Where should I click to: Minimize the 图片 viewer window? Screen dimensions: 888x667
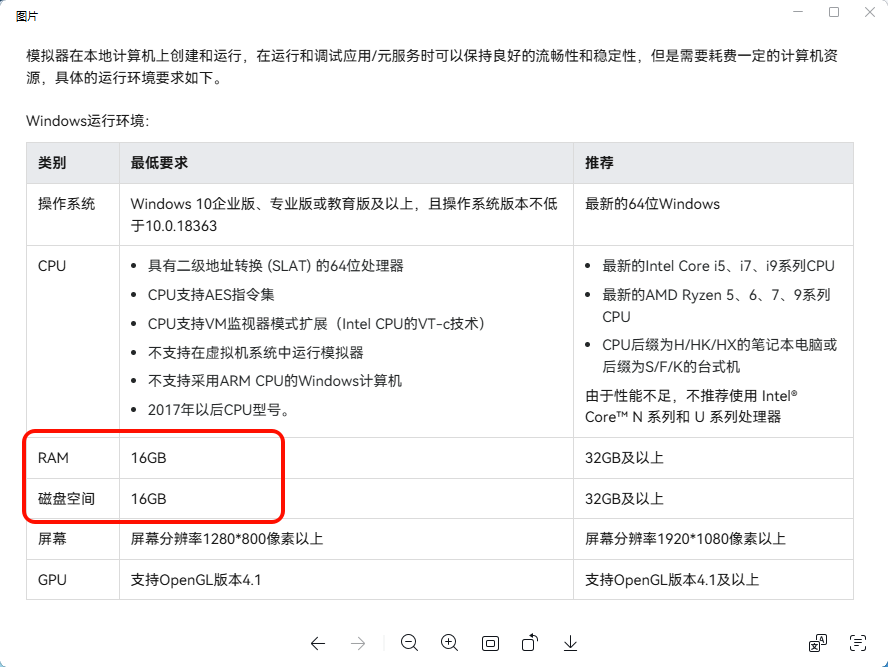pyautogui.click(x=797, y=12)
